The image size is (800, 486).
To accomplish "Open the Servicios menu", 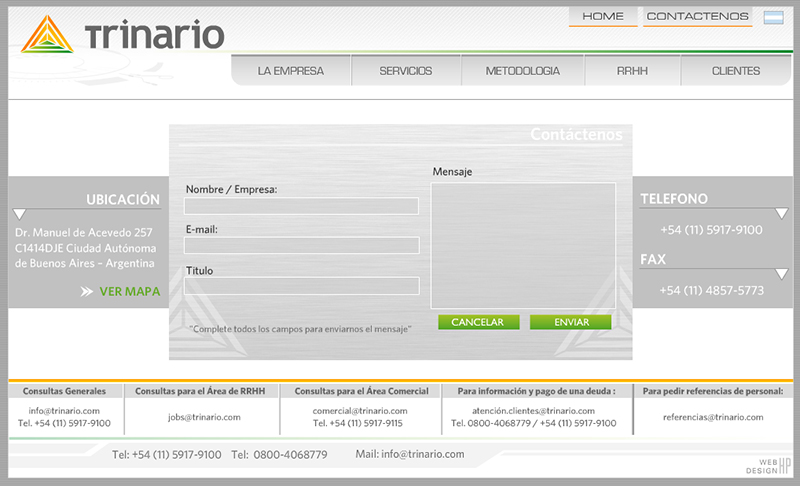I will click(x=406, y=71).
